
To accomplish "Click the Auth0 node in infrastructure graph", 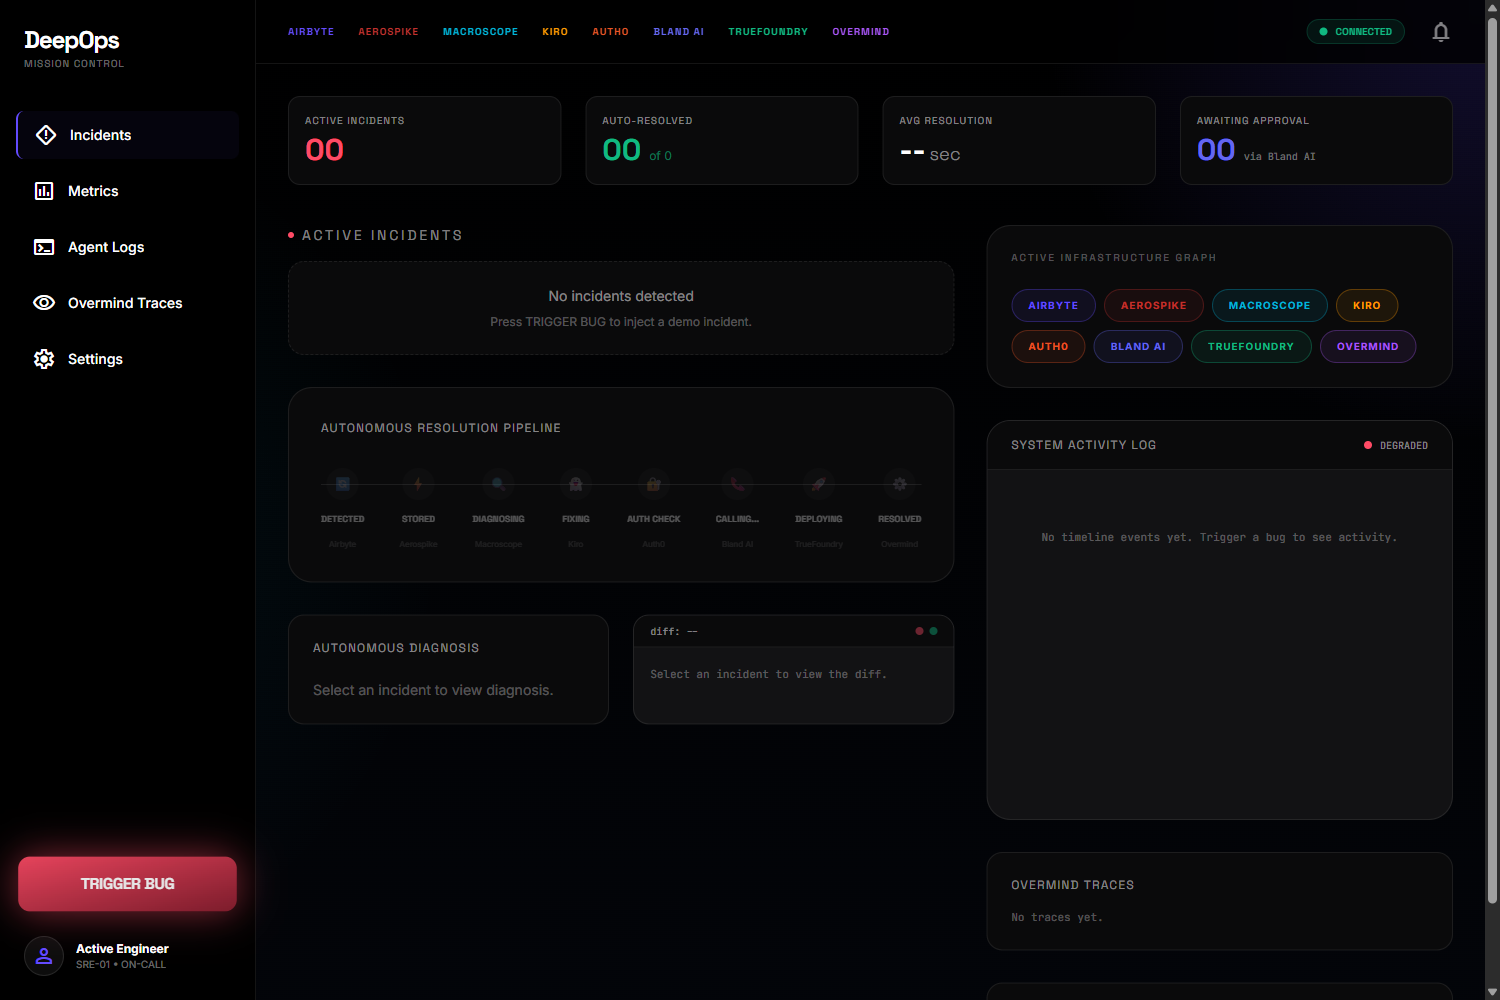I will pyautogui.click(x=1048, y=347).
